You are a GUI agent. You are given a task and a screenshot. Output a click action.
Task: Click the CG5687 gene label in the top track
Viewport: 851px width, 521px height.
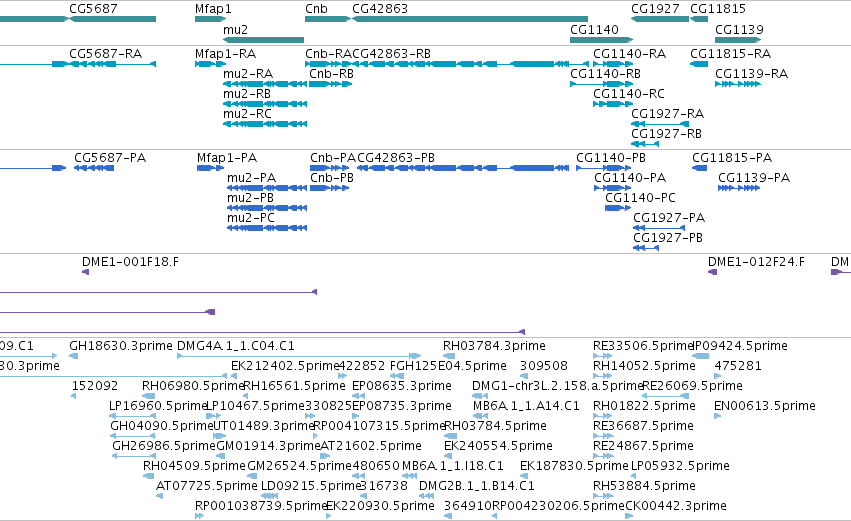(93, 9)
